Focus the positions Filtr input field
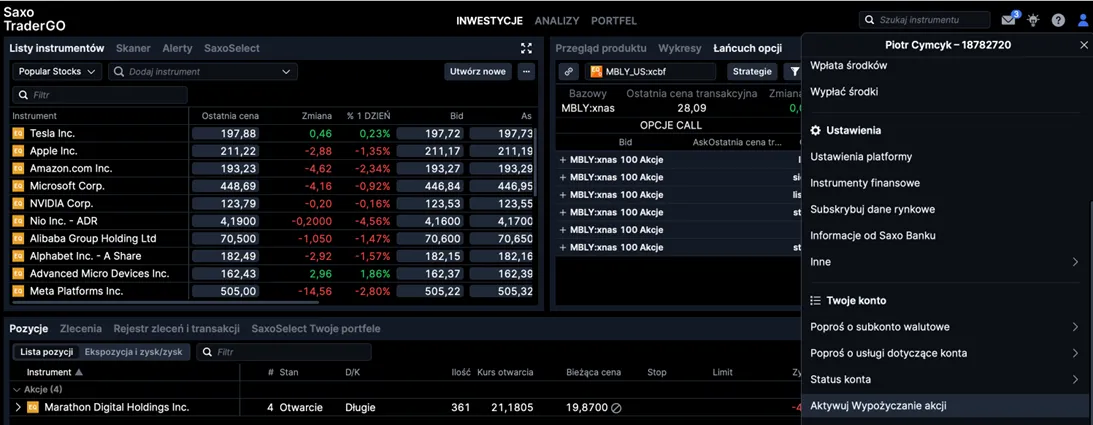This screenshot has height=425, width=1093. click(x=284, y=352)
